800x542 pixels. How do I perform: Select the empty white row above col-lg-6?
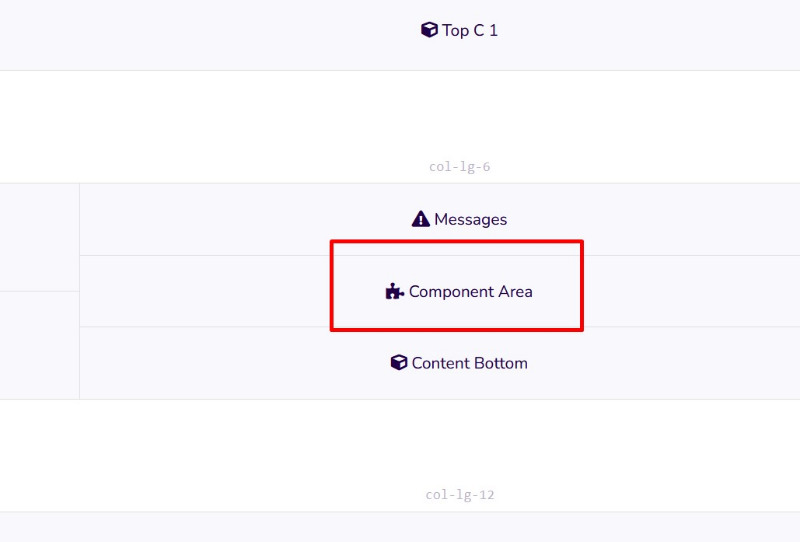click(x=400, y=115)
